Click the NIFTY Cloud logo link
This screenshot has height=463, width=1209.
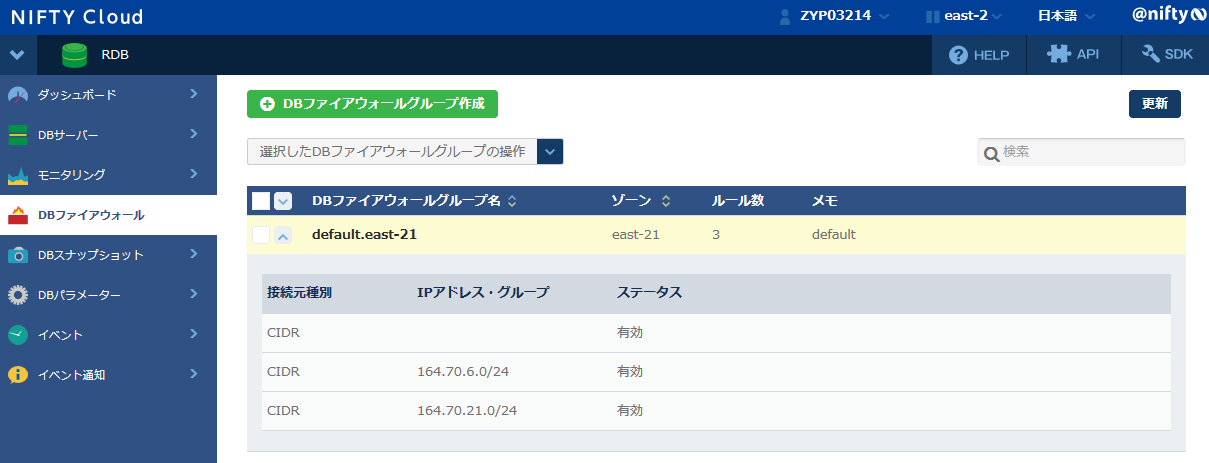pyautogui.click(x=77, y=17)
